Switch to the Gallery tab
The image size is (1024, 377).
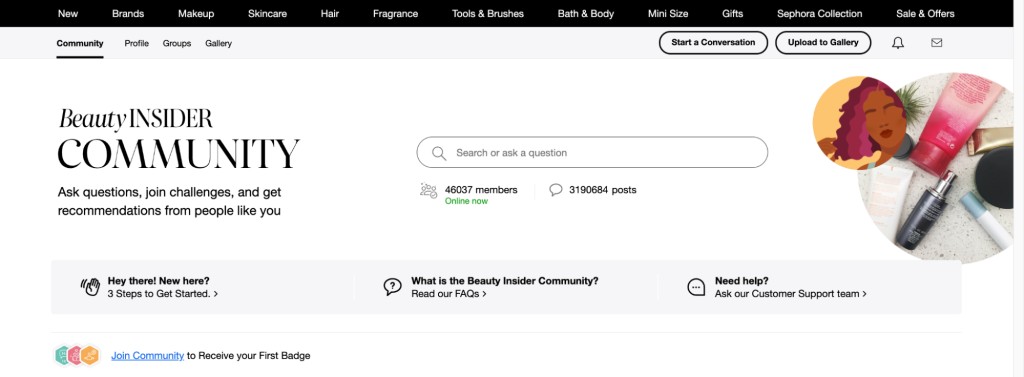[x=218, y=43]
